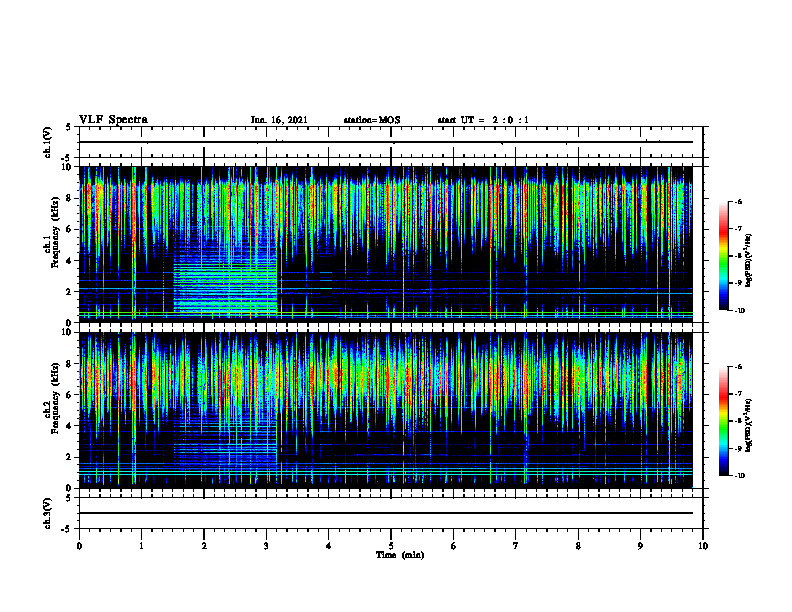Click the ch.1 spectrogram color scale bar
792x612 pixels.
(723, 256)
